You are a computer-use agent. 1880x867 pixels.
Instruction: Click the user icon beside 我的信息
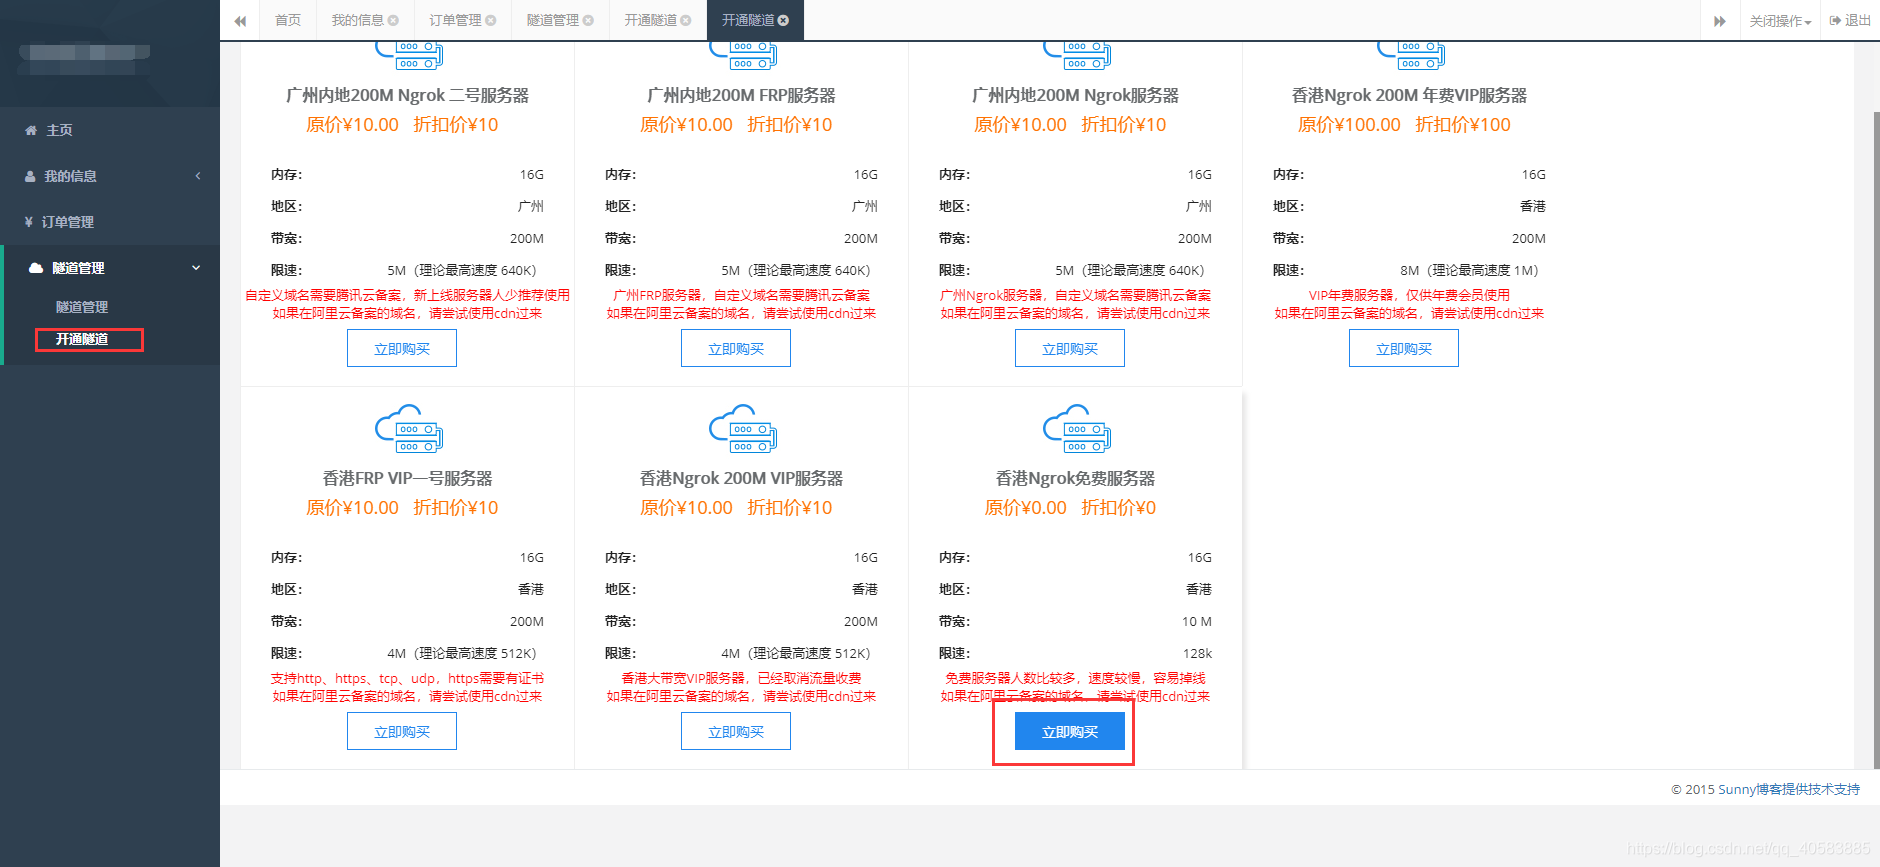pyautogui.click(x=30, y=176)
